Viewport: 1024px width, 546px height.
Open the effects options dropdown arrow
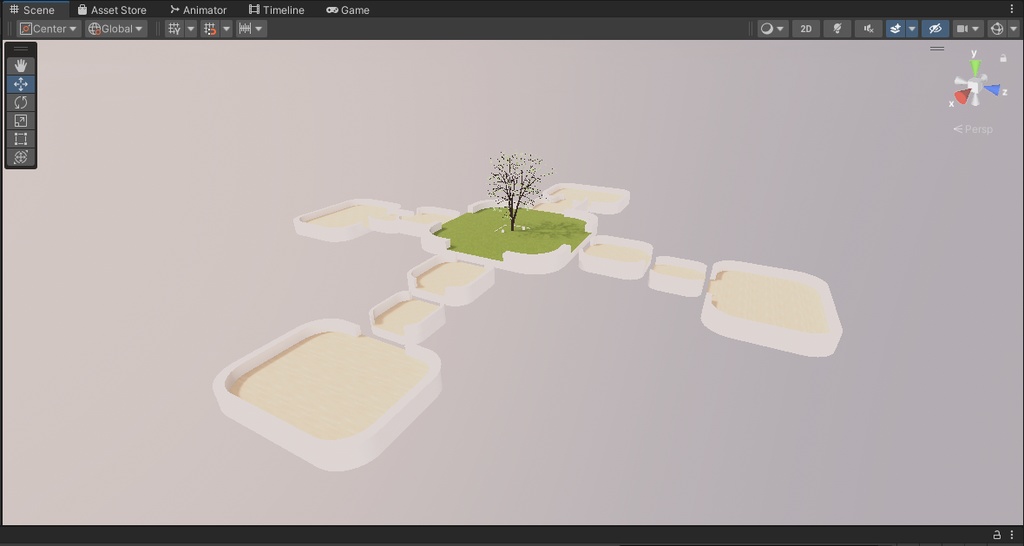coord(912,29)
